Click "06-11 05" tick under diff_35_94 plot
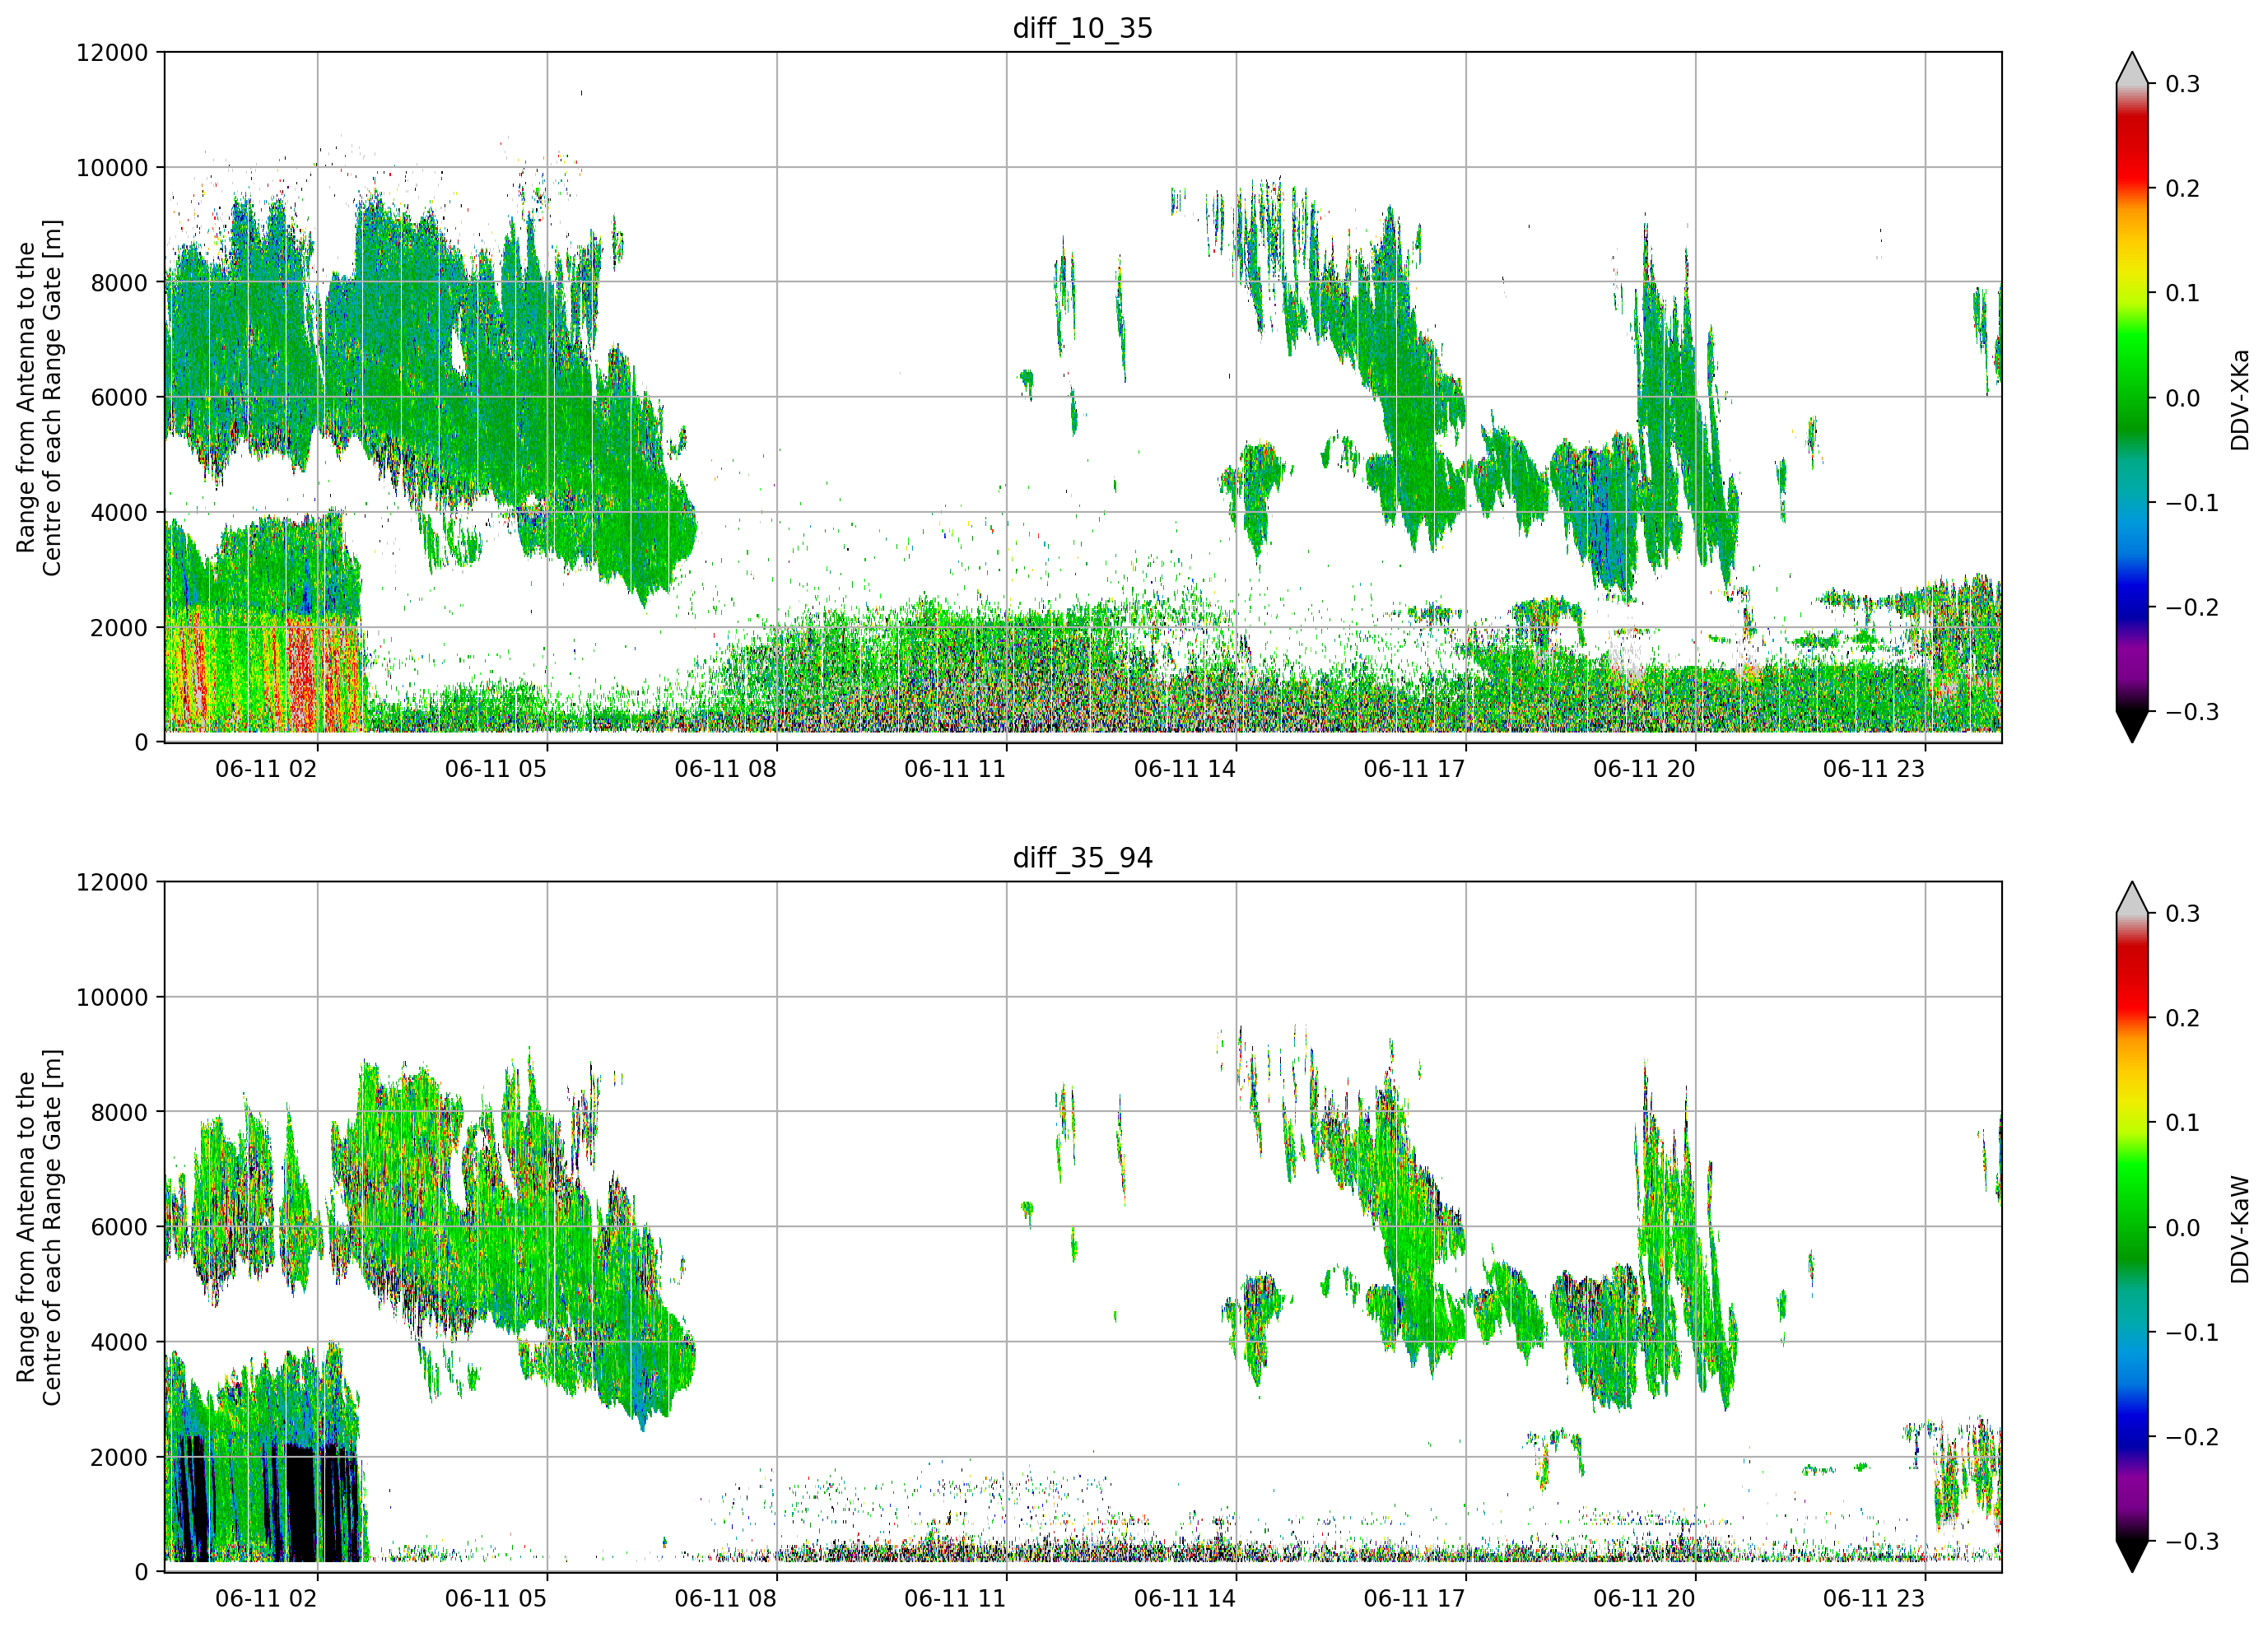 (496, 1599)
